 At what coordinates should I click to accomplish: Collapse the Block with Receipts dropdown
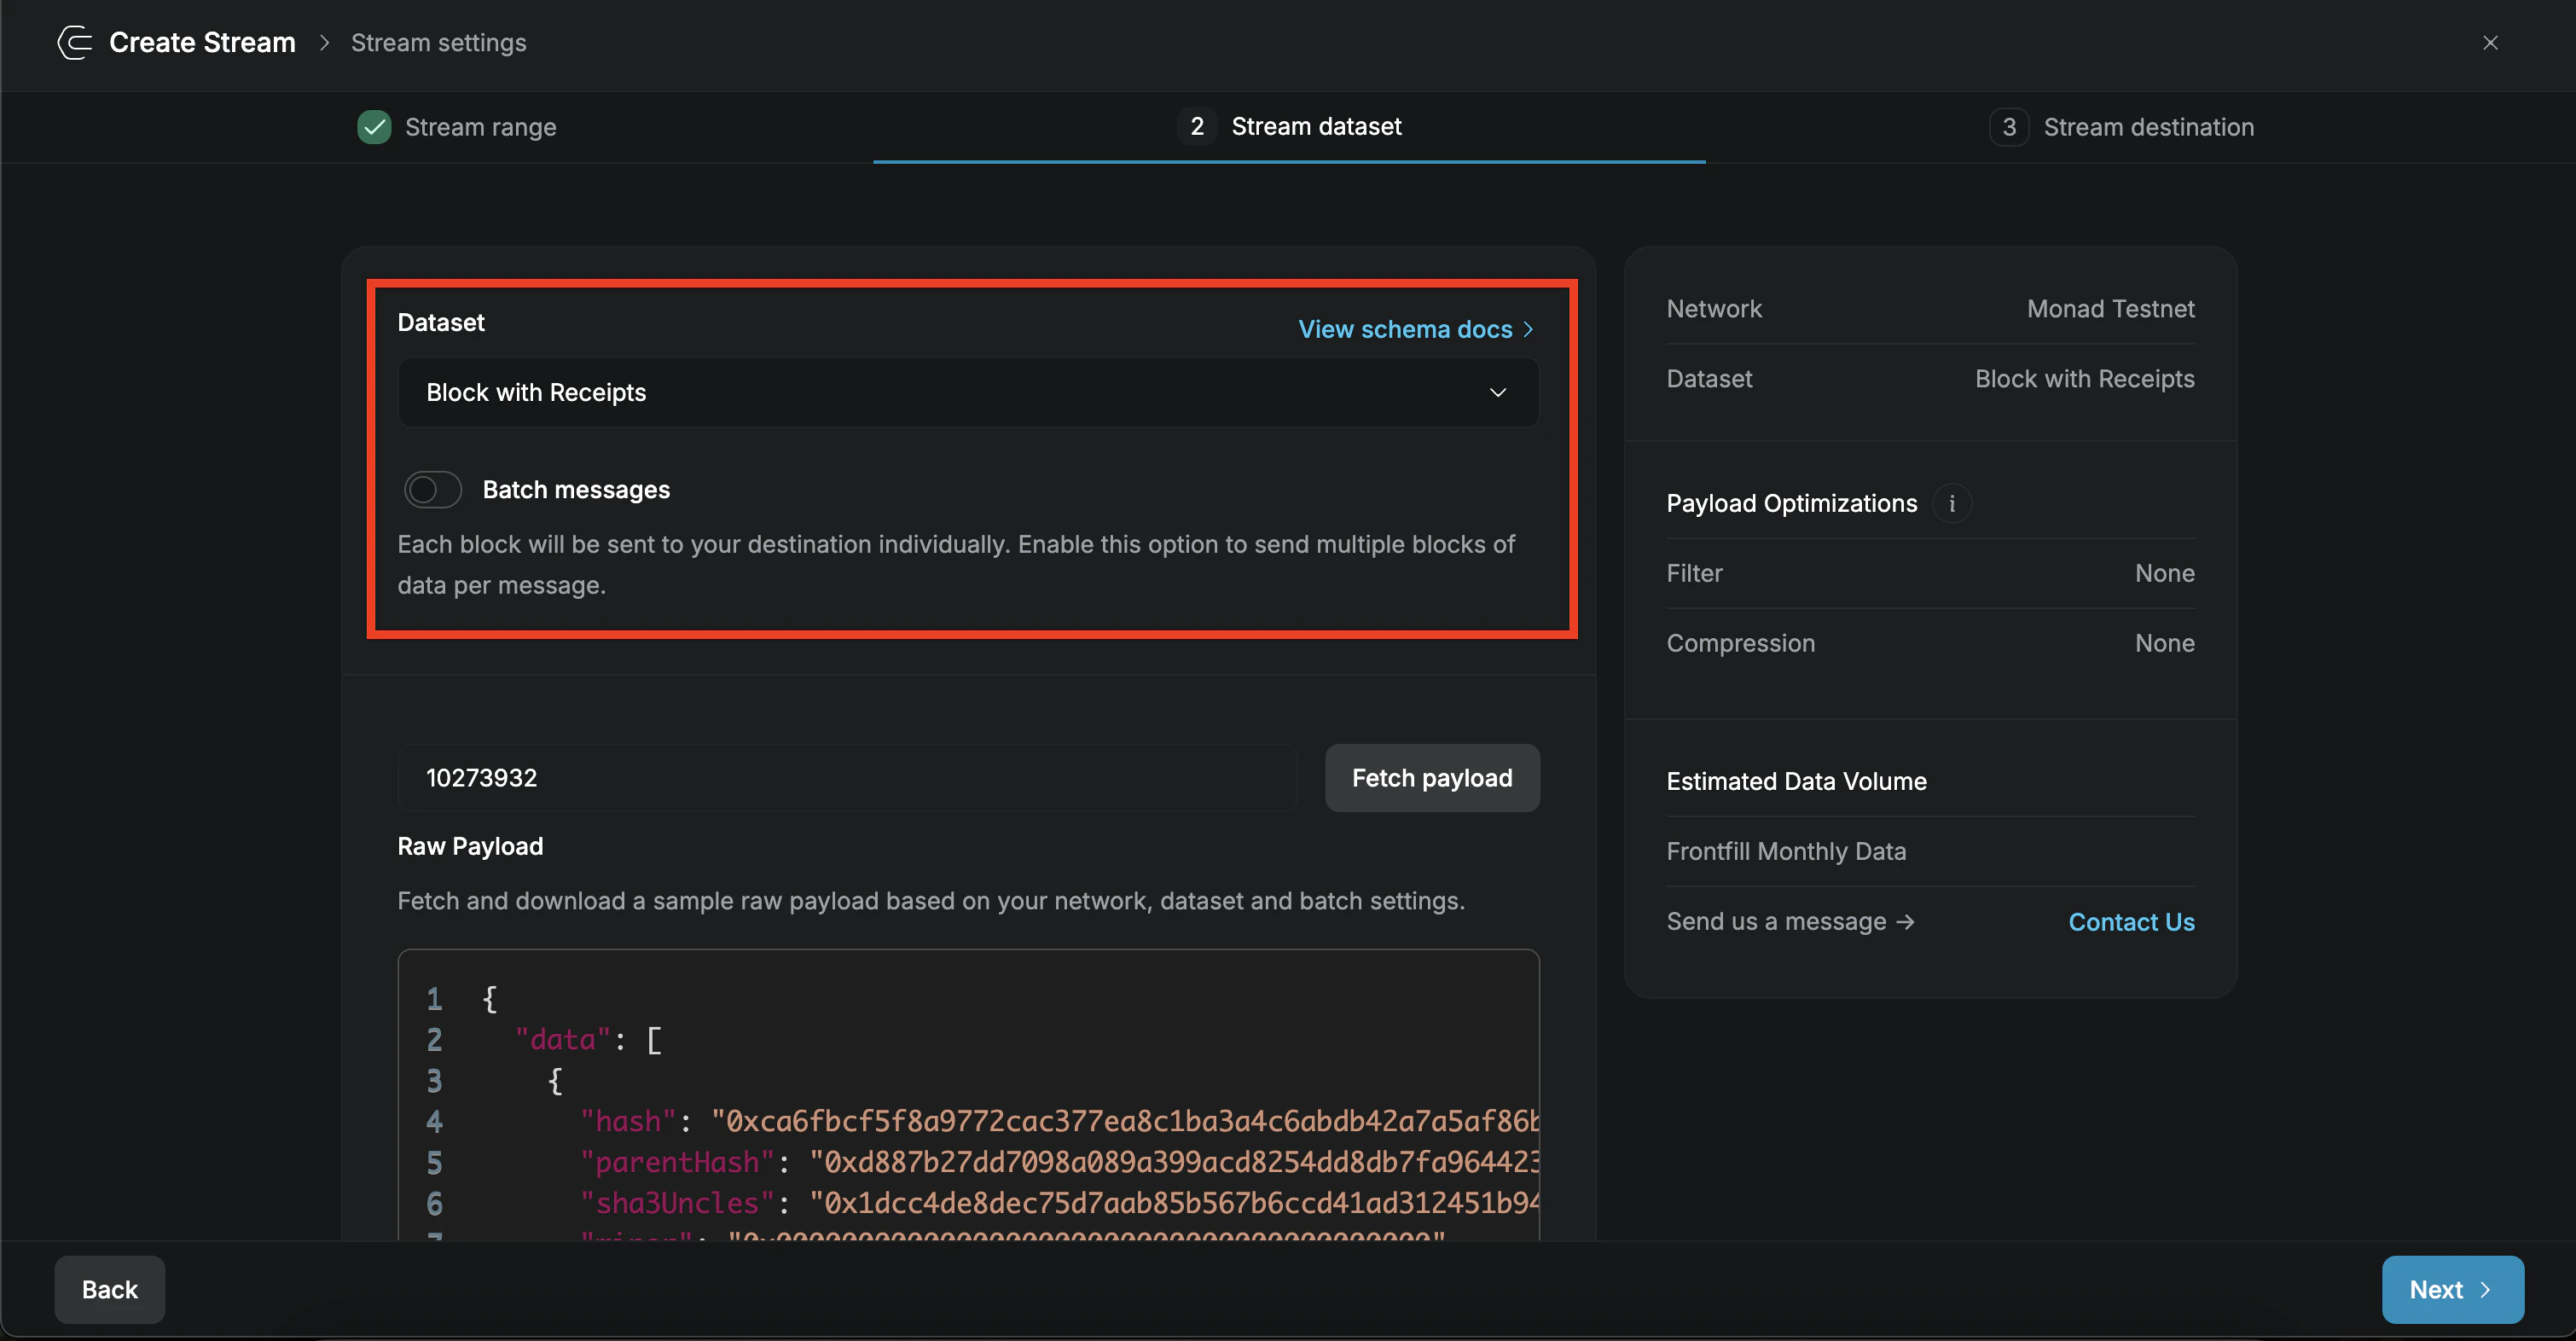tap(1498, 392)
